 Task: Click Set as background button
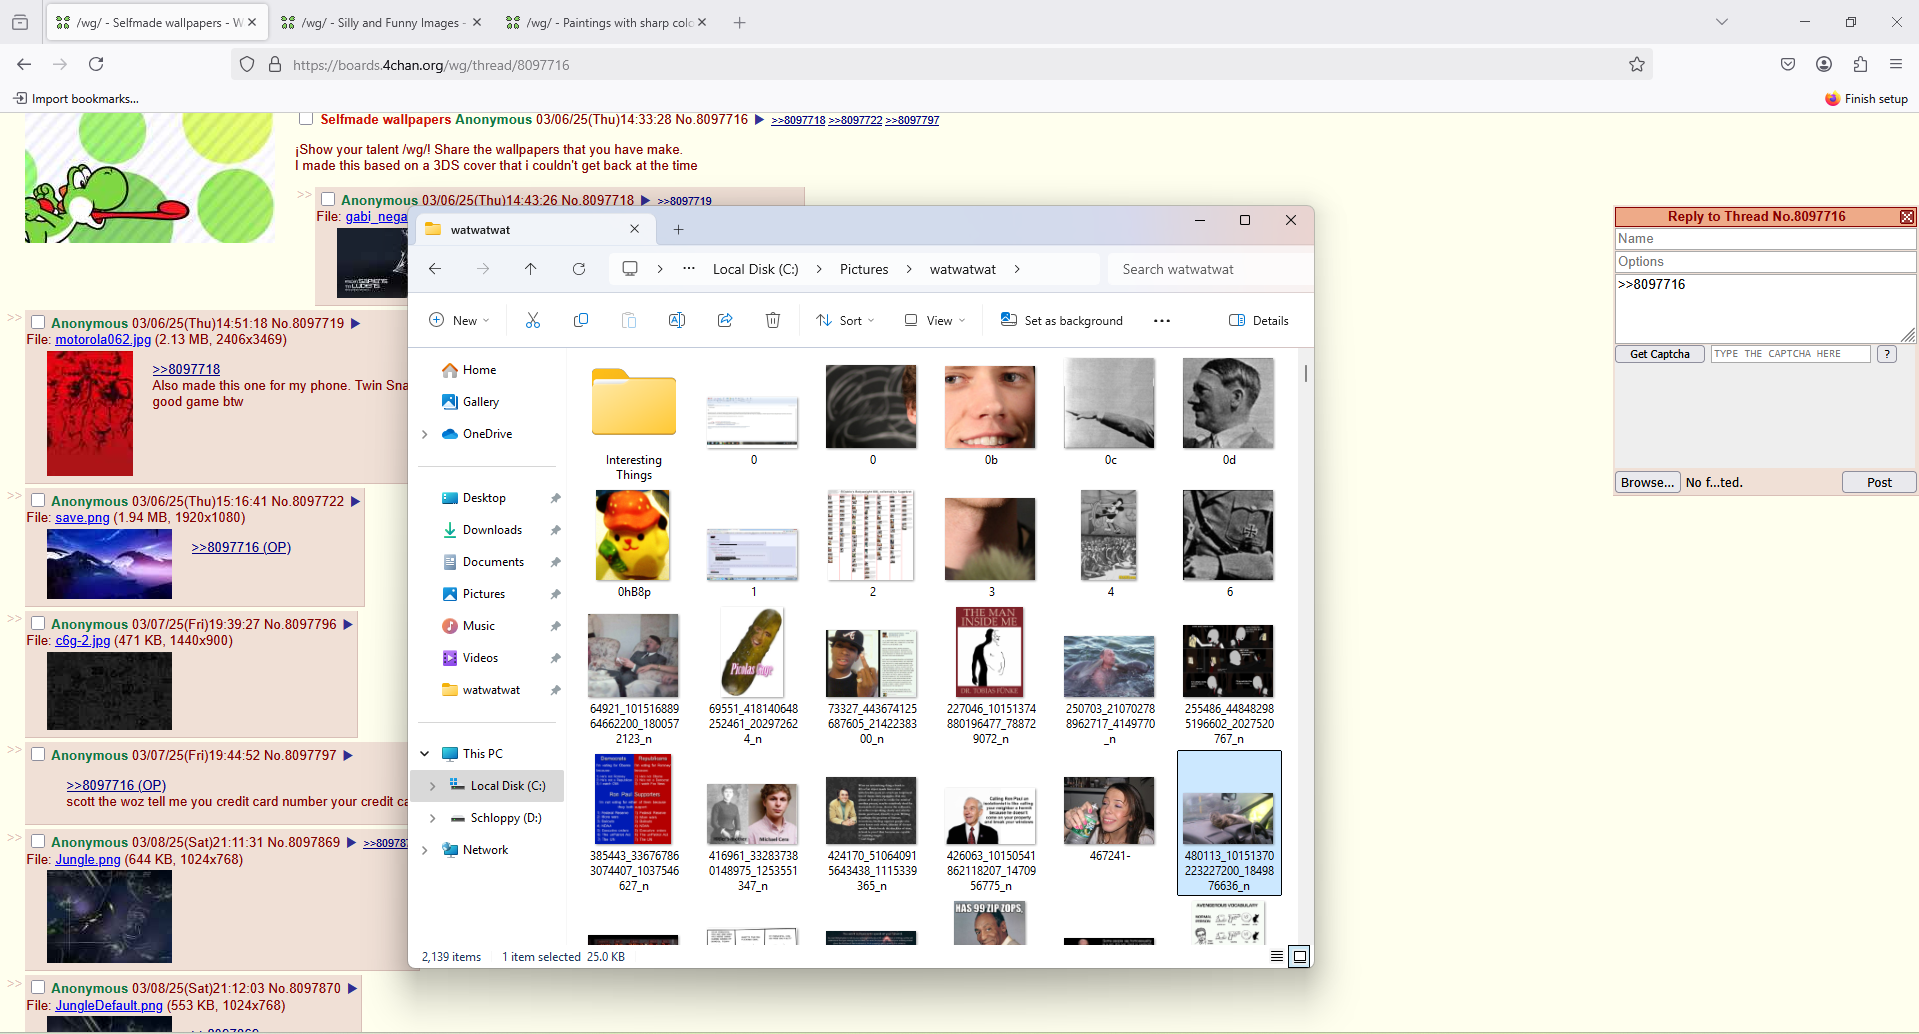tap(1061, 320)
